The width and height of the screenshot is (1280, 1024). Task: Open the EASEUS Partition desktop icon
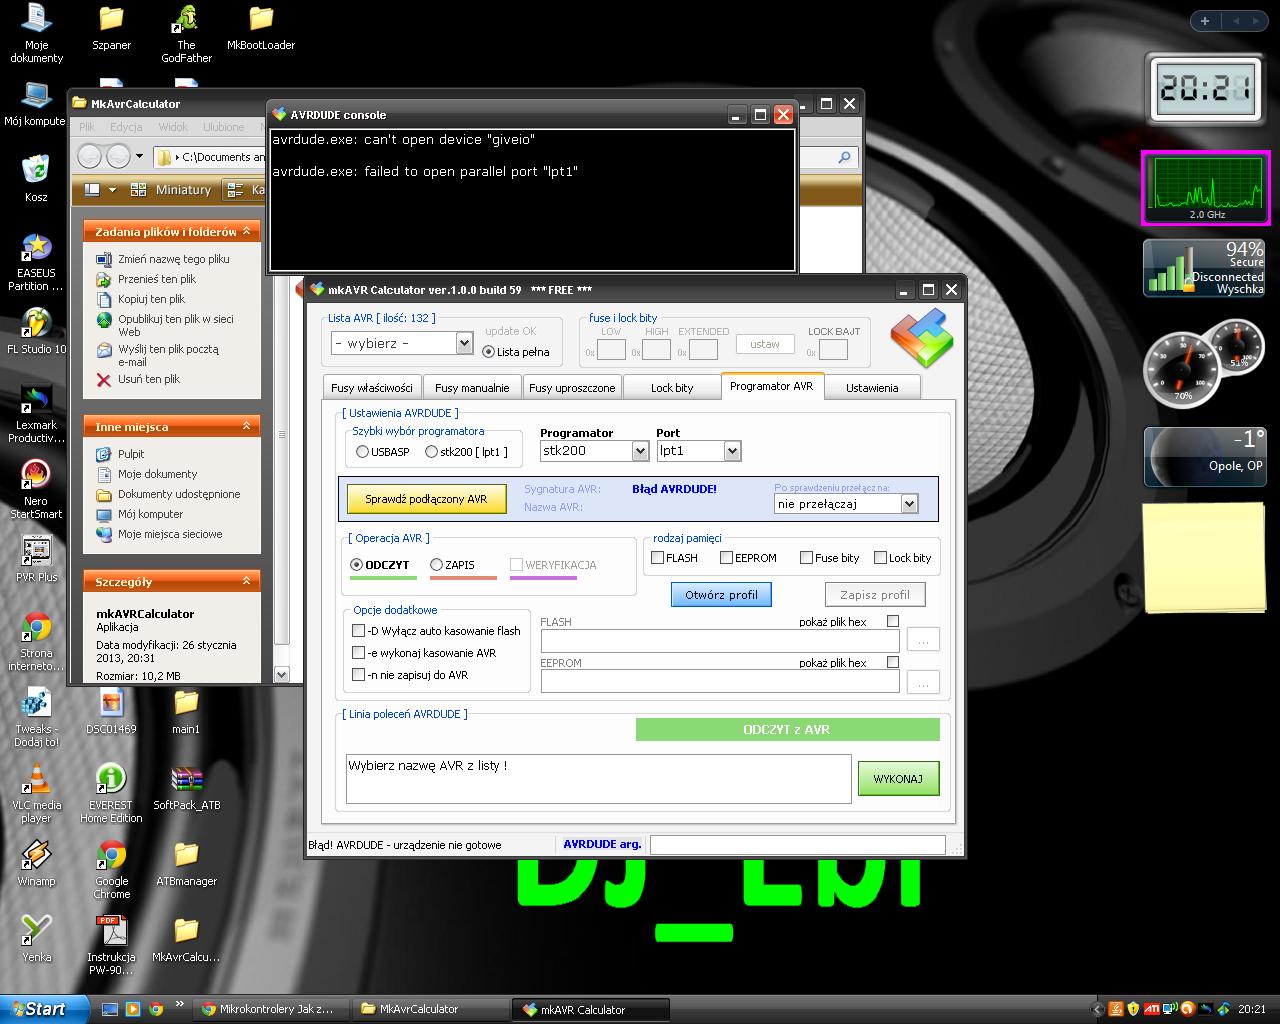point(36,261)
